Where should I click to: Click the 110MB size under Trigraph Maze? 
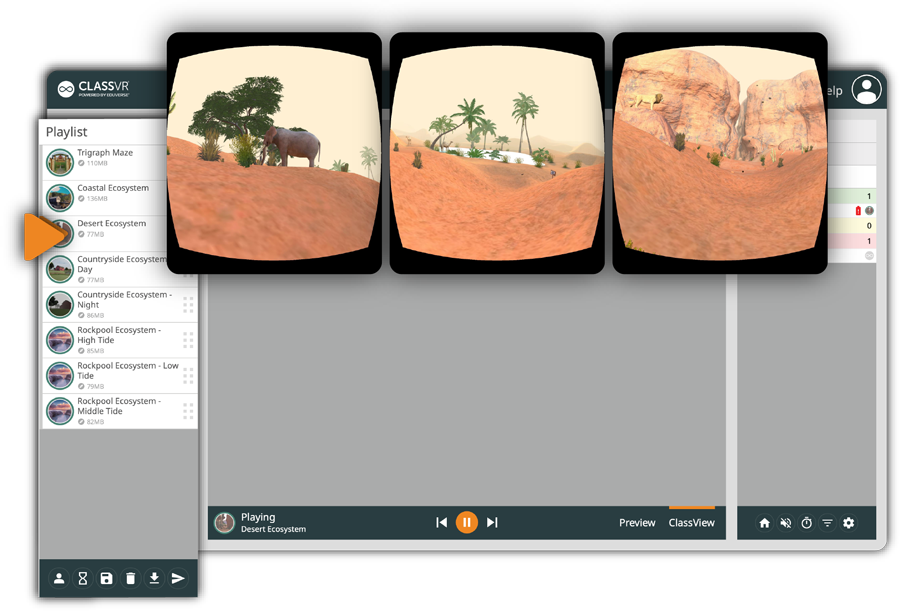click(x=97, y=163)
